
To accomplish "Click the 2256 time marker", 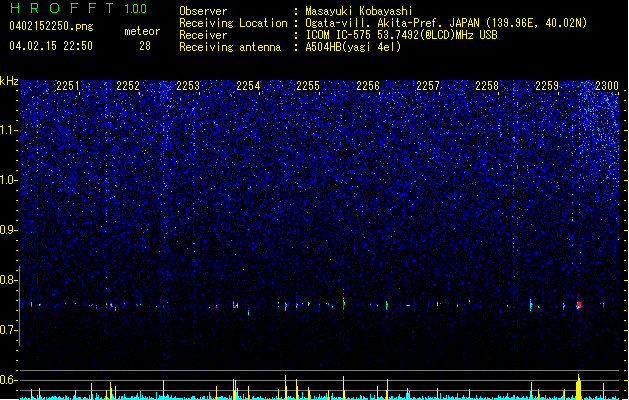I will (x=368, y=86).
